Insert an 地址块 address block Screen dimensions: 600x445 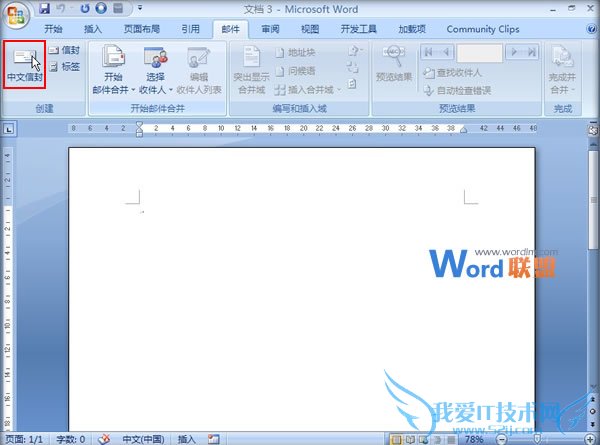pyautogui.click(x=295, y=52)
